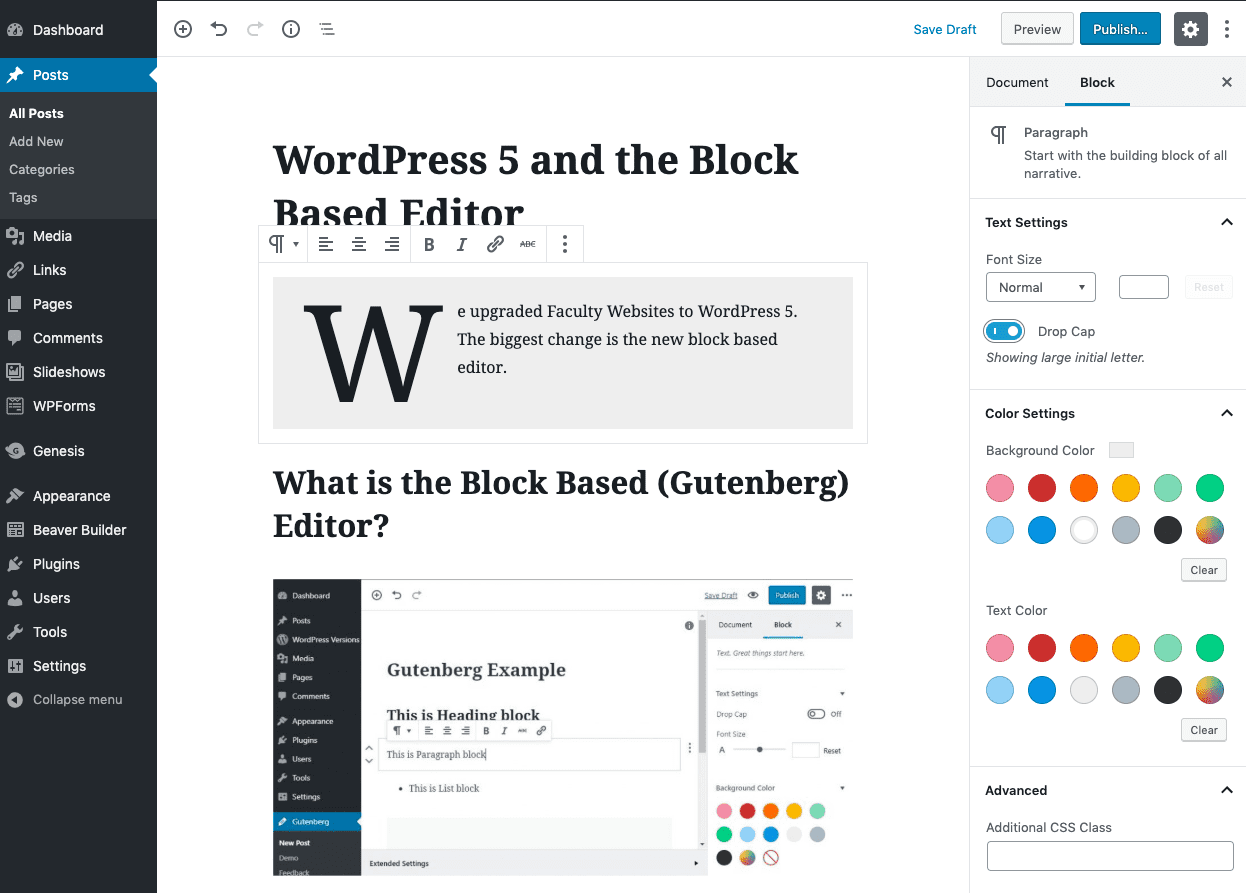Open custom background color picker swatch
Screen dimensions: 1246x893
pyautogui.click(x=1210, y=530)
